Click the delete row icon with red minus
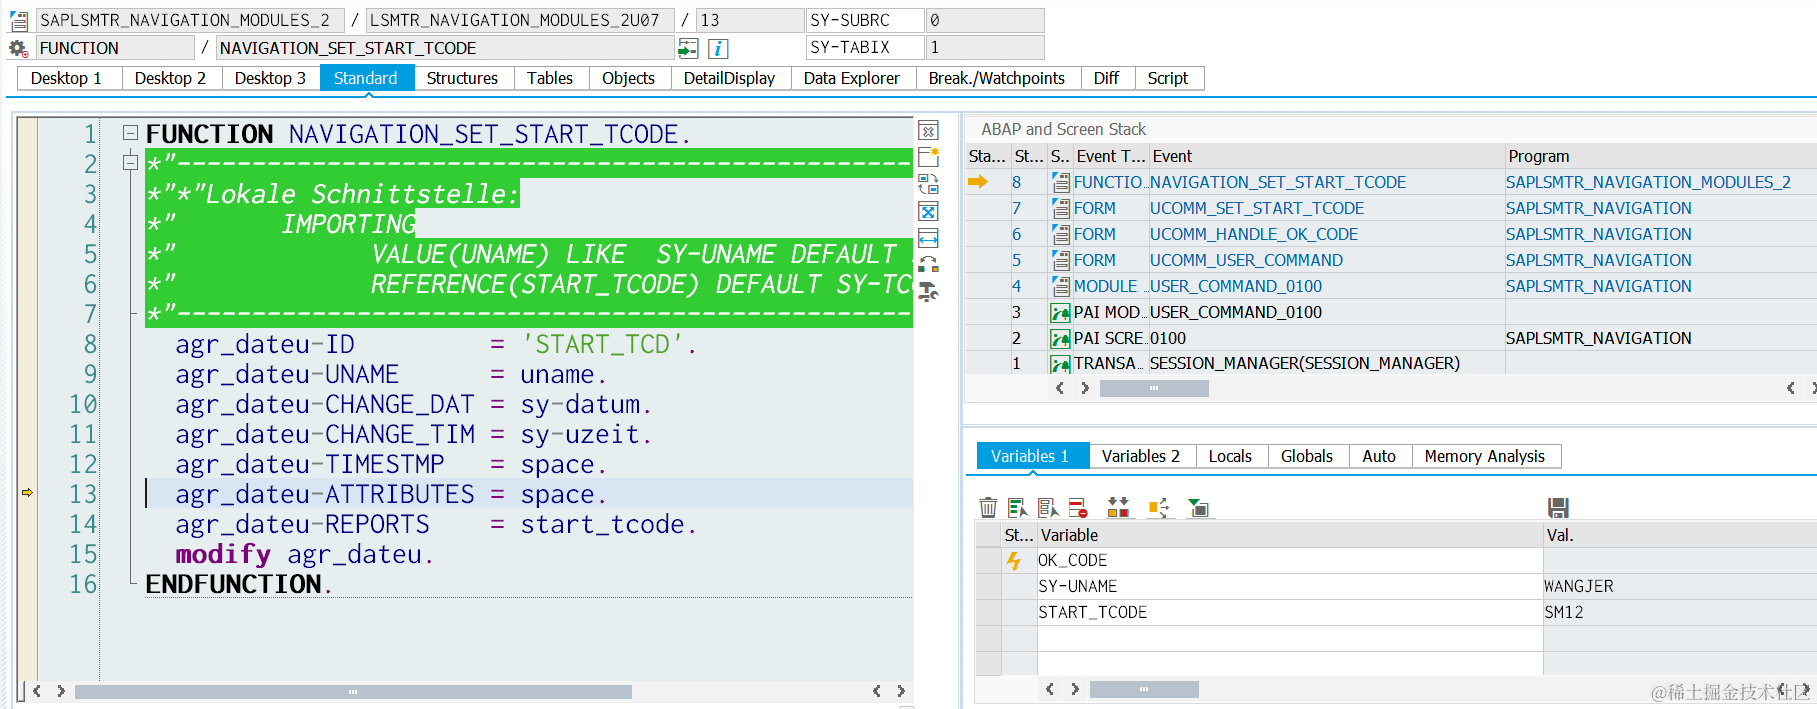The height and width of the screenshot is (709, 1817). [x=1078, y=508]
